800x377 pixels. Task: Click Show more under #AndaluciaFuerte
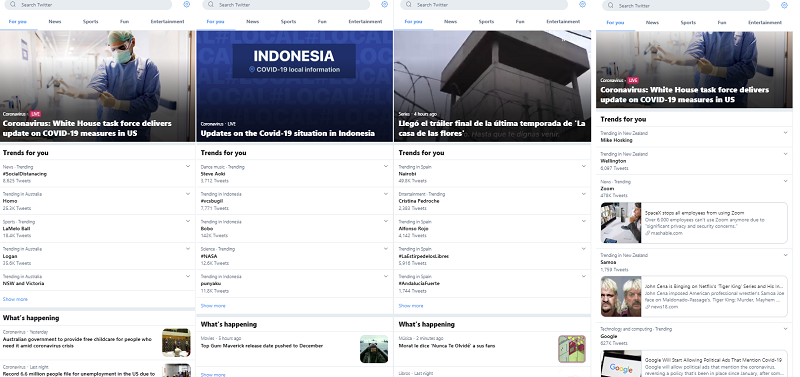(x=411, y=306)
